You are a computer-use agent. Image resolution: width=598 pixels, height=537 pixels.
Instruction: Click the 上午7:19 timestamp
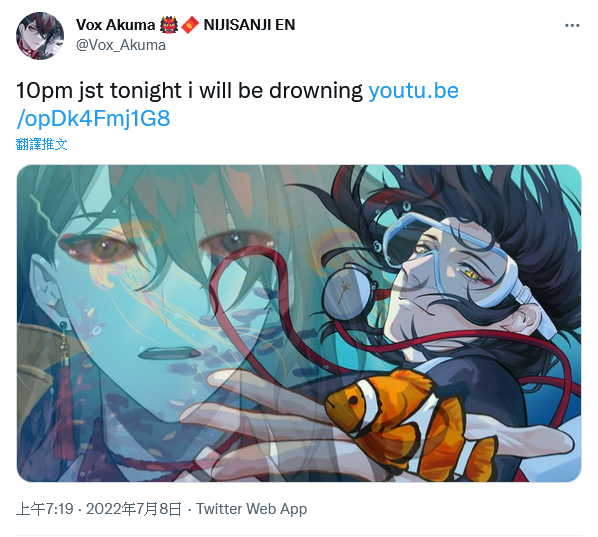coord(45,509)
